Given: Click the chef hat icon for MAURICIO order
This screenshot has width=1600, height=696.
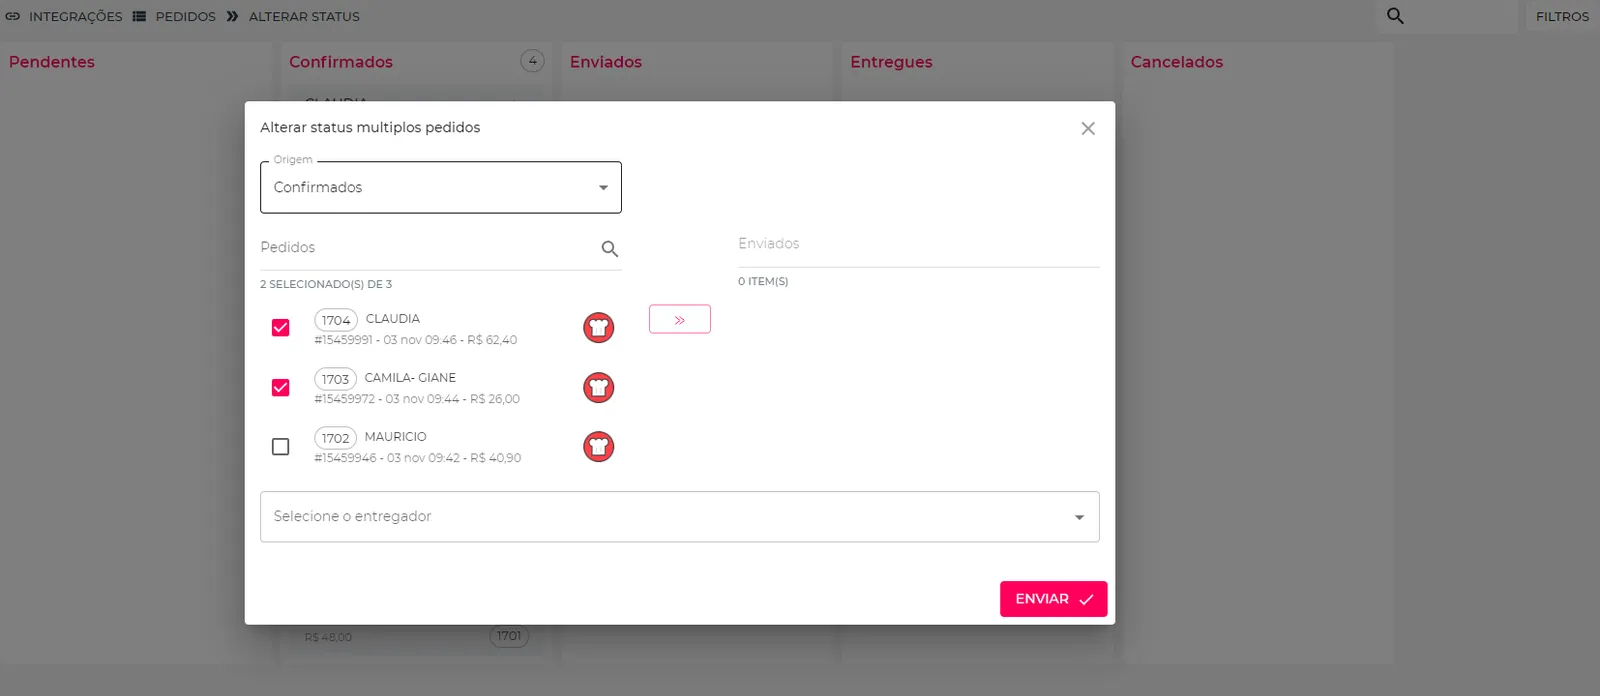Looking at the screenshot, I should point(599,446).
